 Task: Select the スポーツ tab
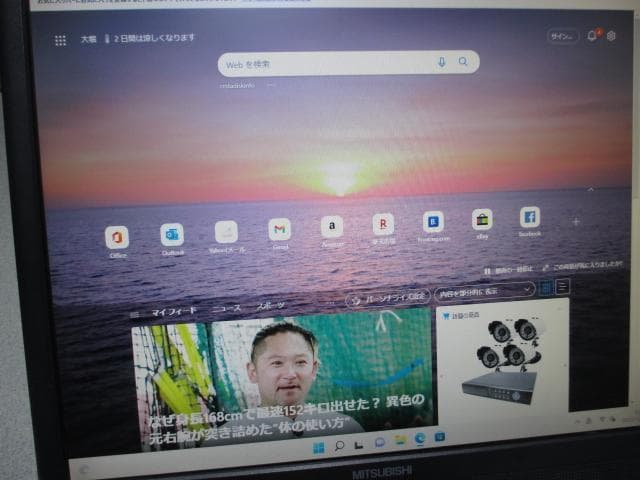click(271, 306)
